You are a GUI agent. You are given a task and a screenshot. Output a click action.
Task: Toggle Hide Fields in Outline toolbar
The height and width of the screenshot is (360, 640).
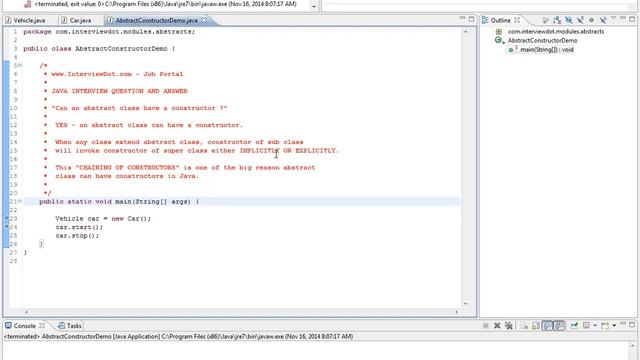pyautogui.click(x=569, y=20)
